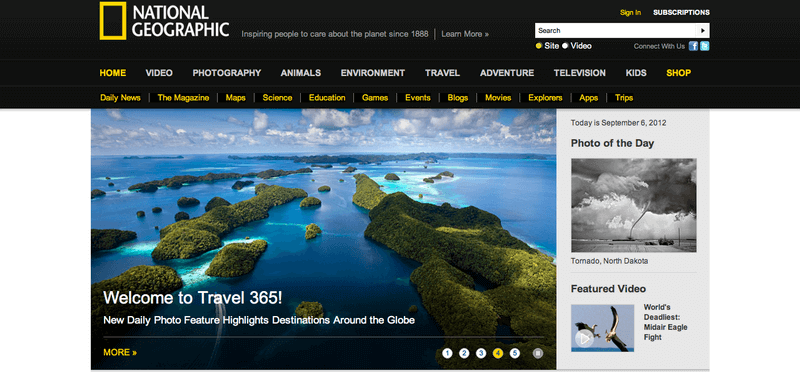Open the Animals section

[301, 73]
